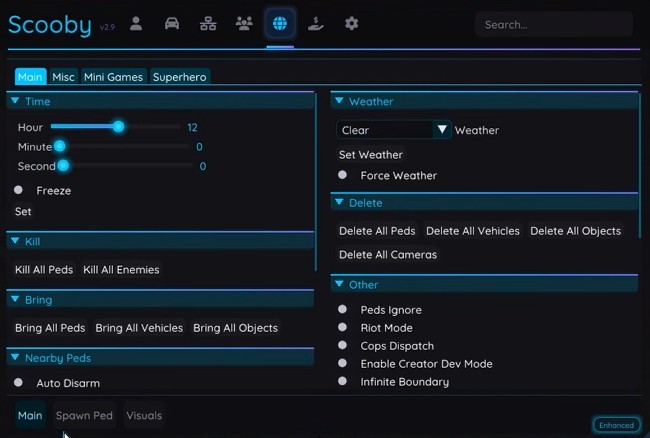Click the Set Weather button
Screen dimensions: 650x438
coord(371,155)
